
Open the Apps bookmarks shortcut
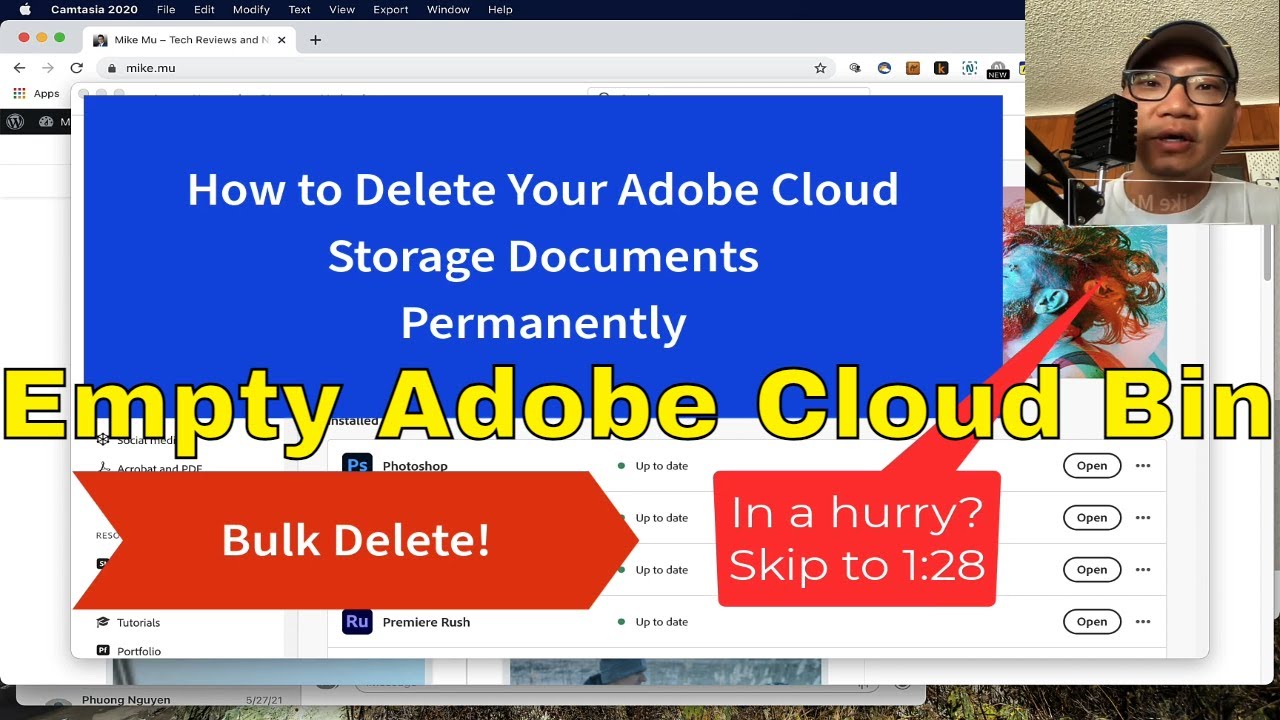(36, 93)
